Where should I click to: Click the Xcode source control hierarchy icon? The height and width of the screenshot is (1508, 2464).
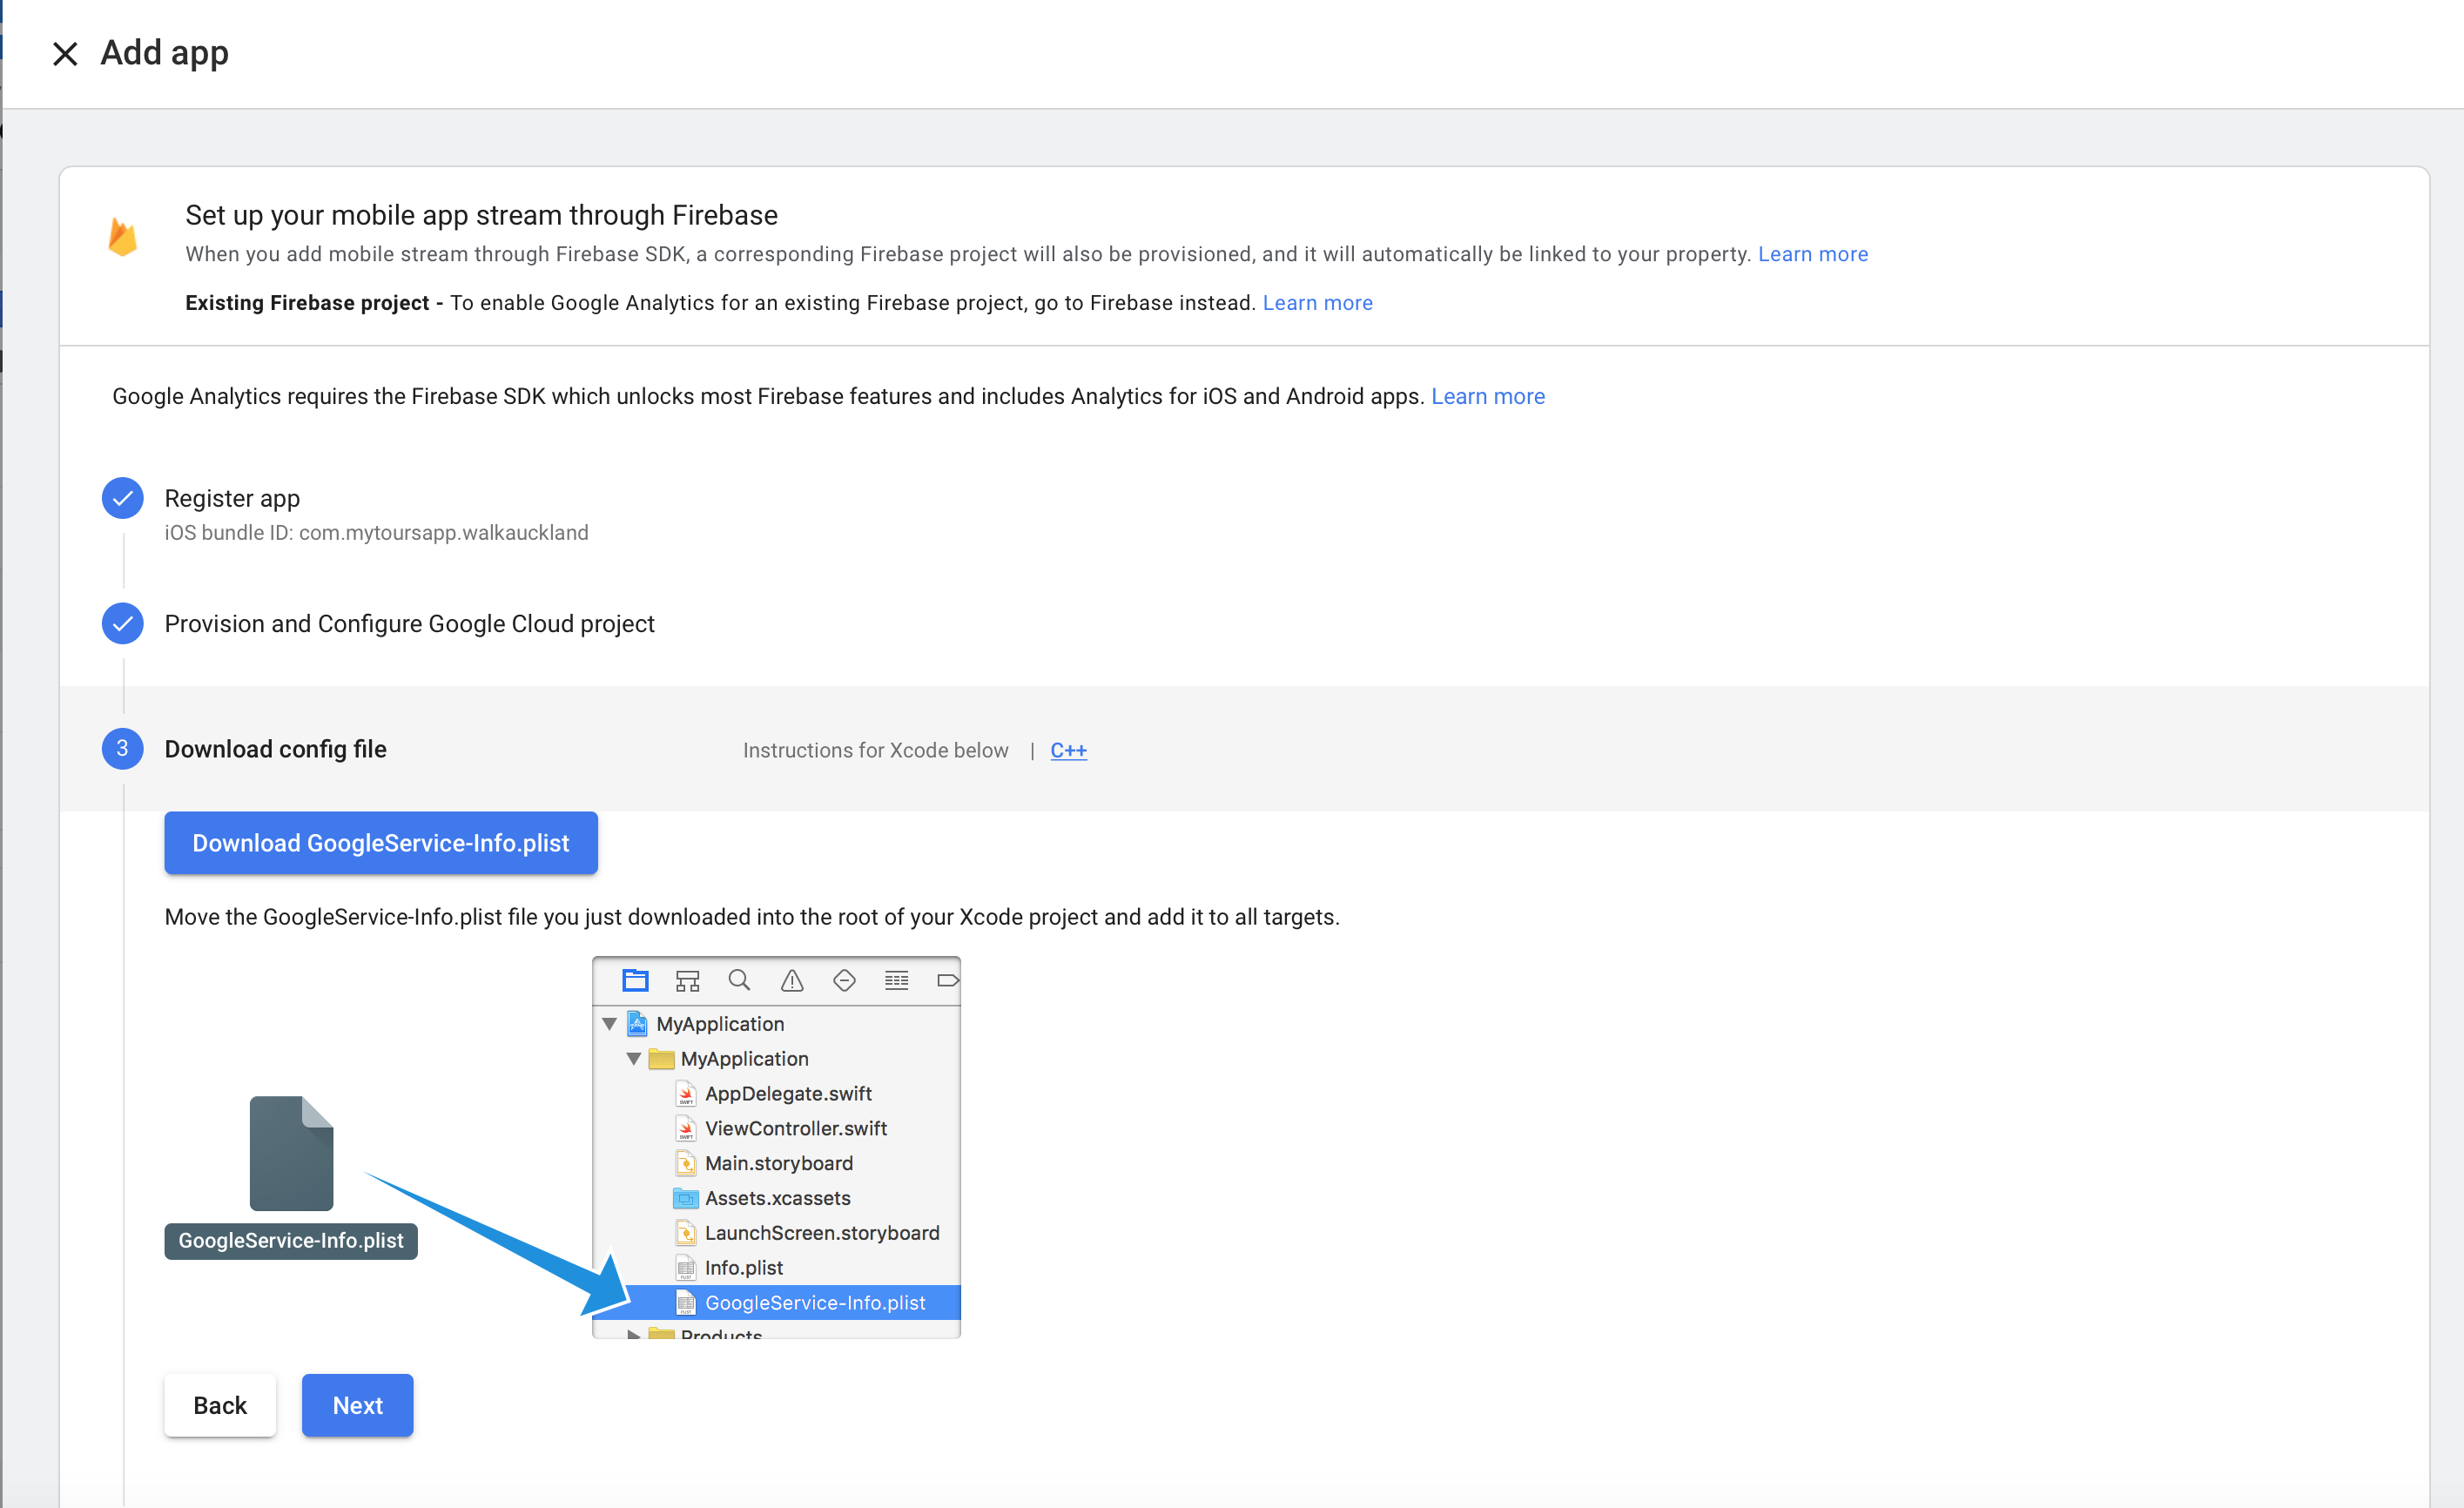[x=687, y=980]
